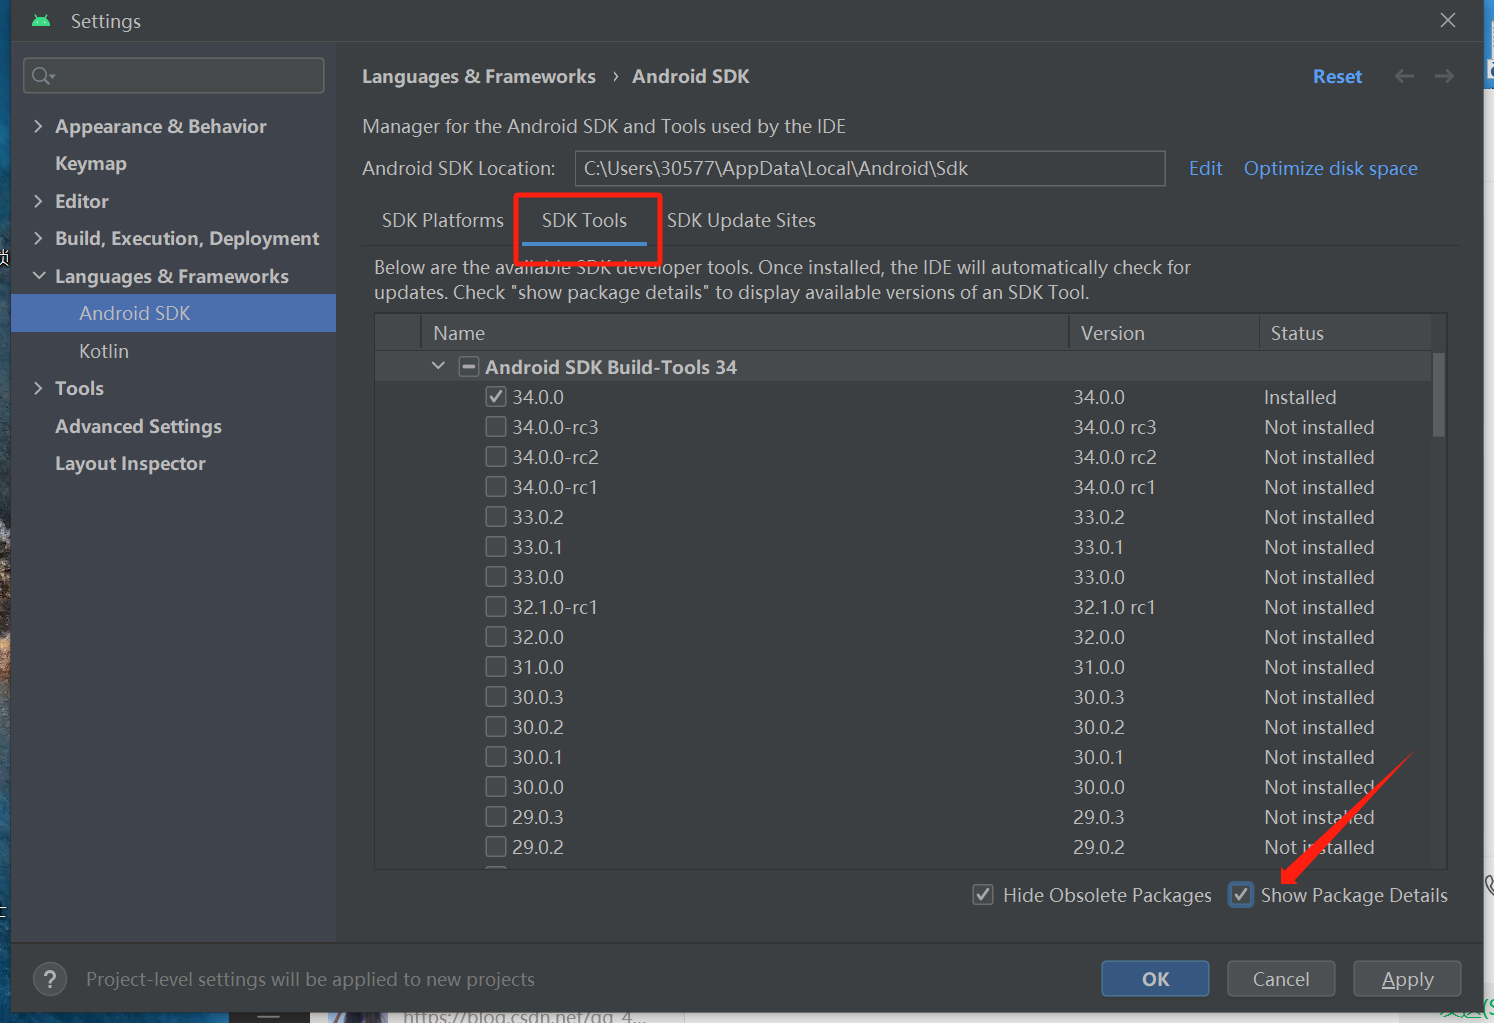The height and width of the screenshot is (1023, 1494).
Task: Click the Android SDK Location path field
Action: (x=870, y=168)
